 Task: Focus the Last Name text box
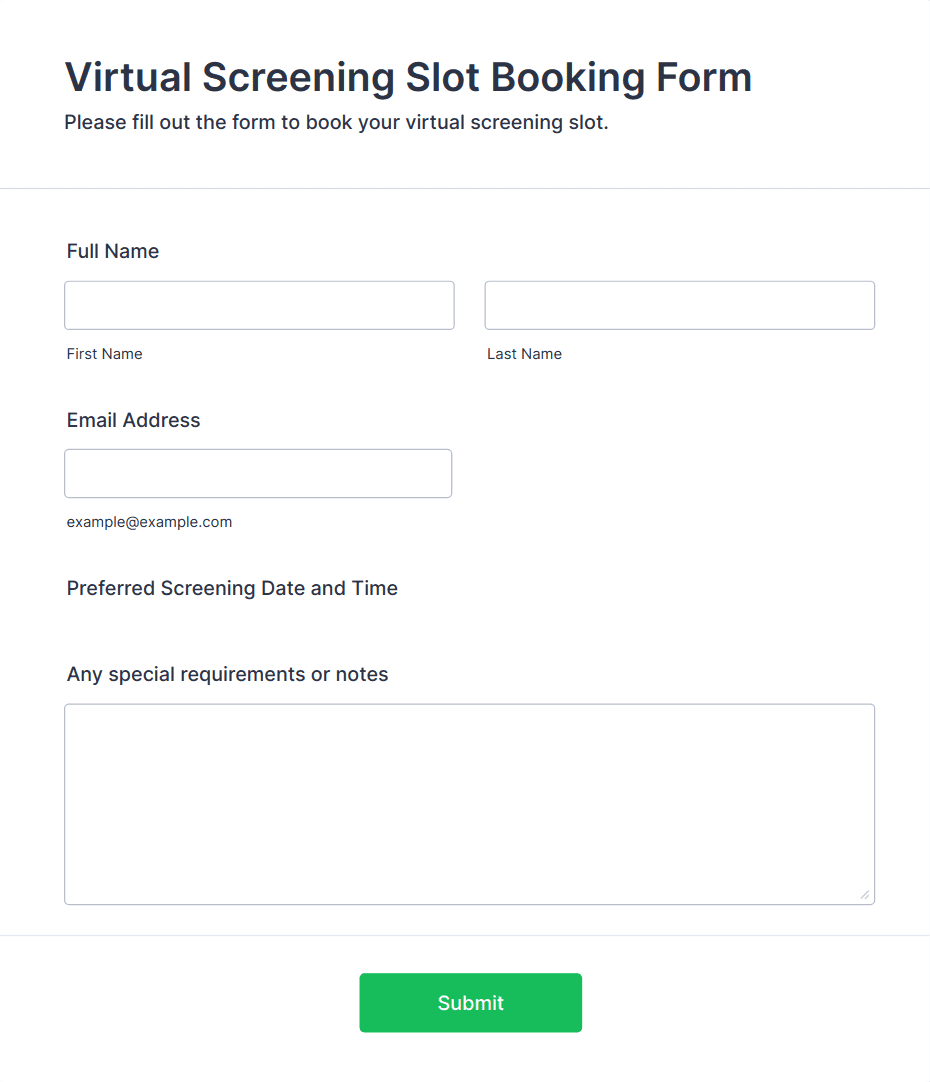(680, 305)
